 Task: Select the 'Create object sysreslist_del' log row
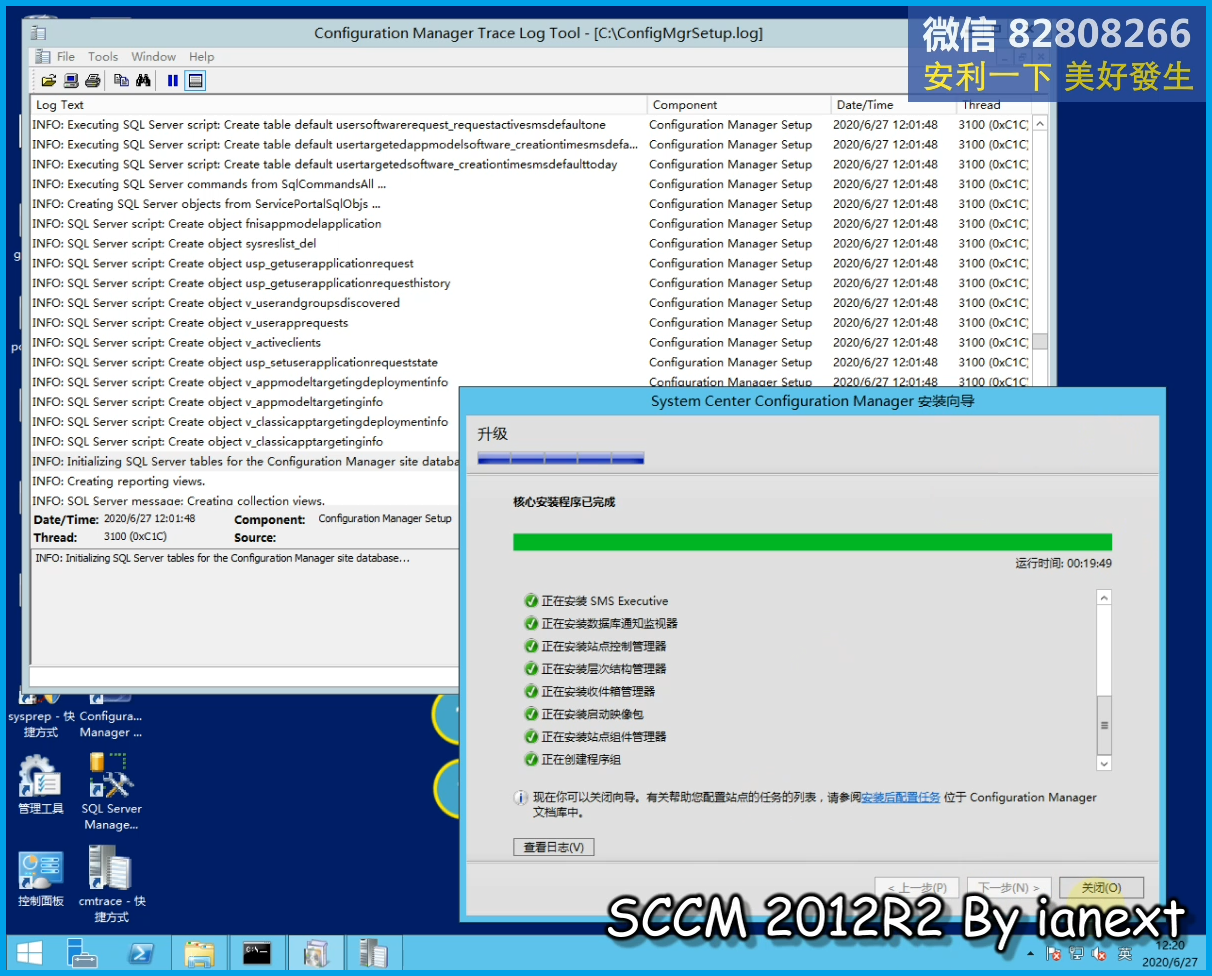coord(530,244)
